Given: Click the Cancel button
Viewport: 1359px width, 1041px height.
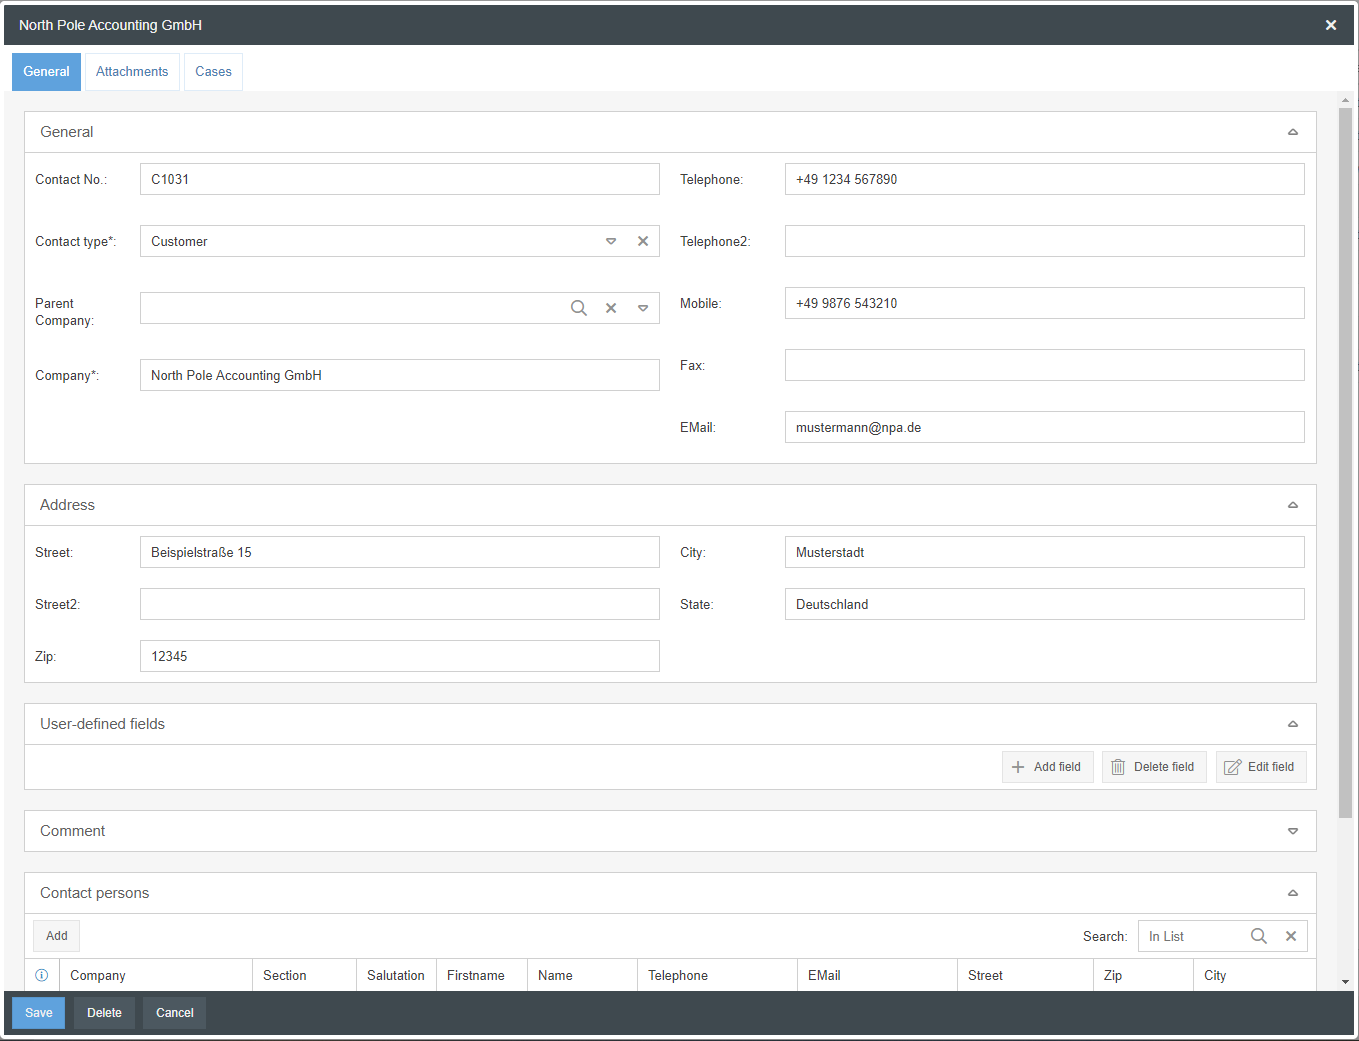Looking at the screenshot, I should (175, 1013).
